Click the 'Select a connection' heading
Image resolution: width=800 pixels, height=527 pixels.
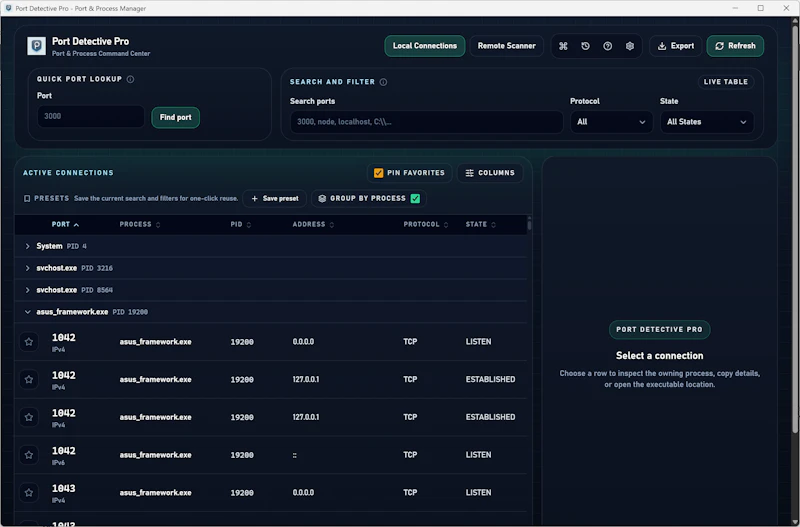(659, 356)
